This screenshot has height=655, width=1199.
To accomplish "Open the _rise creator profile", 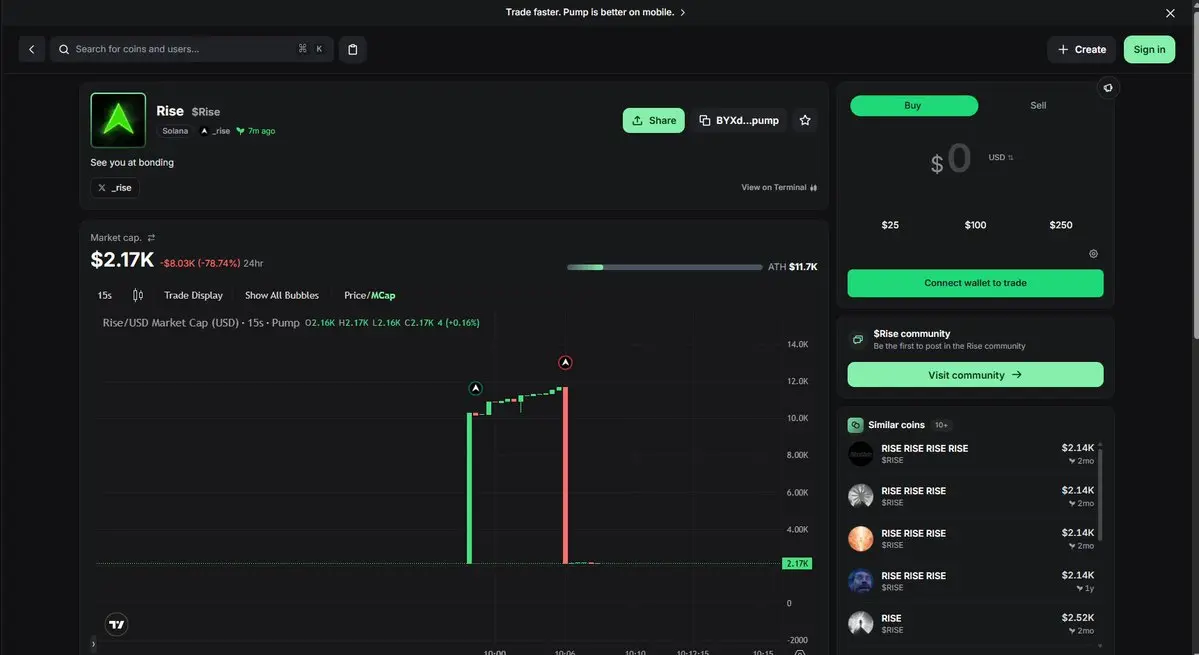I will point(216,131).
